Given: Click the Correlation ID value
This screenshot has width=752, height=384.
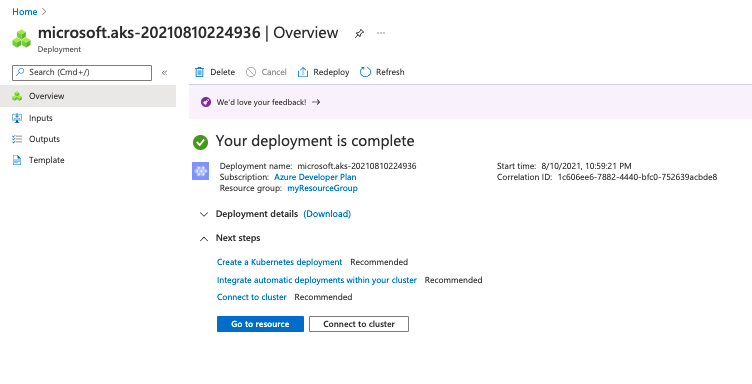Looking at the screenshot, I should click(x=637, y=177).
